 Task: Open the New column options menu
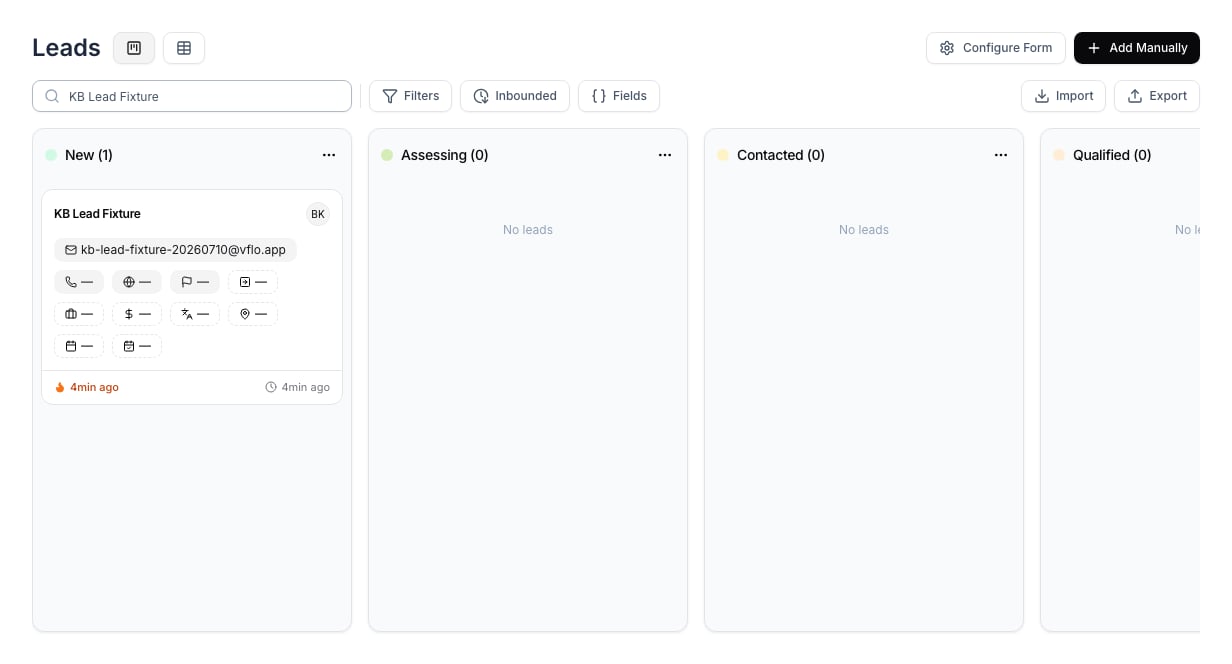(329, 155)
